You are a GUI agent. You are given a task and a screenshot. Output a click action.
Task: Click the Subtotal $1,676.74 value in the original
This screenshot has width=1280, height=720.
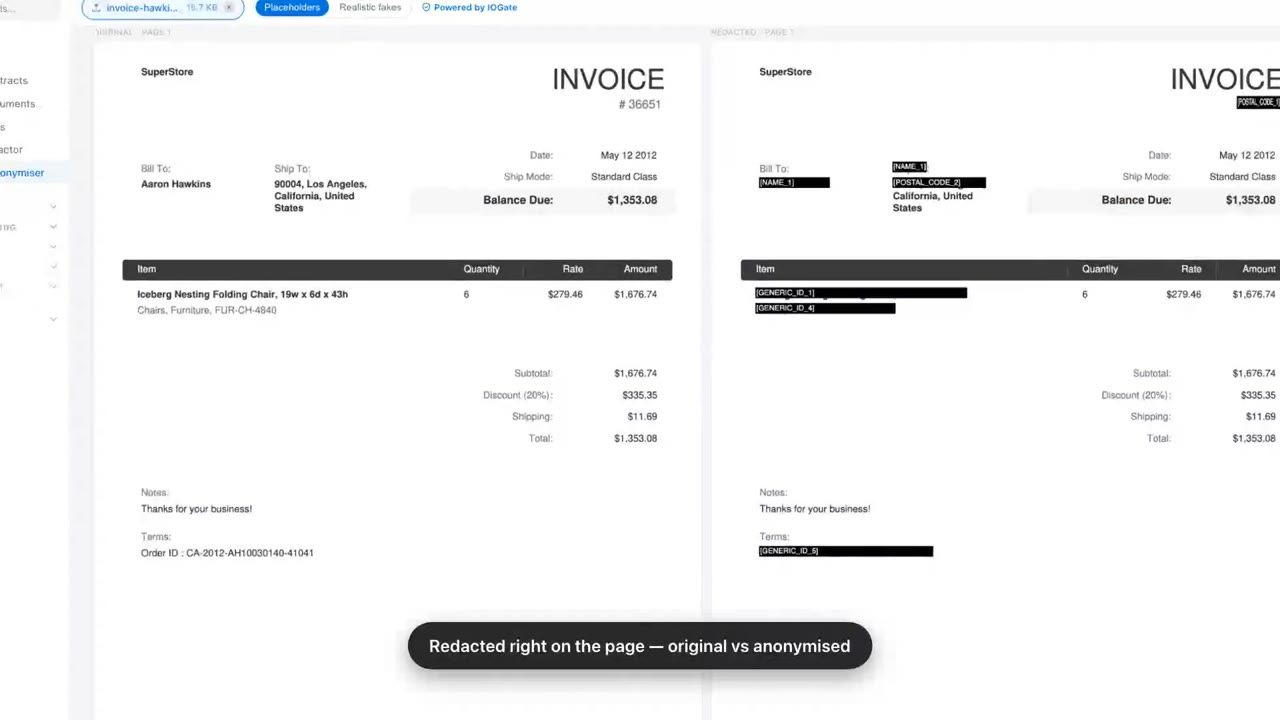[x=635, y=374]
